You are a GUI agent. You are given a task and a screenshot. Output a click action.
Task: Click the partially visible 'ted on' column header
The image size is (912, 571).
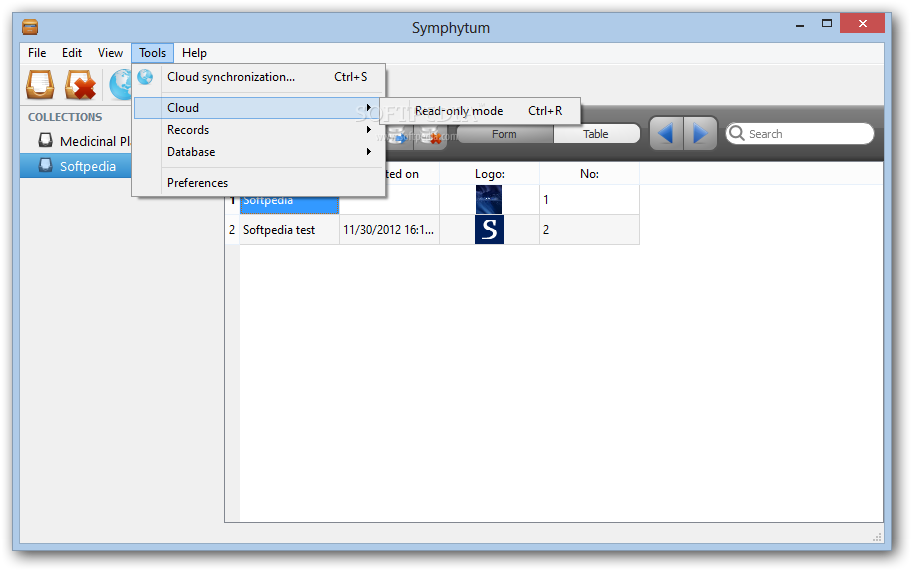click(411, 174)
